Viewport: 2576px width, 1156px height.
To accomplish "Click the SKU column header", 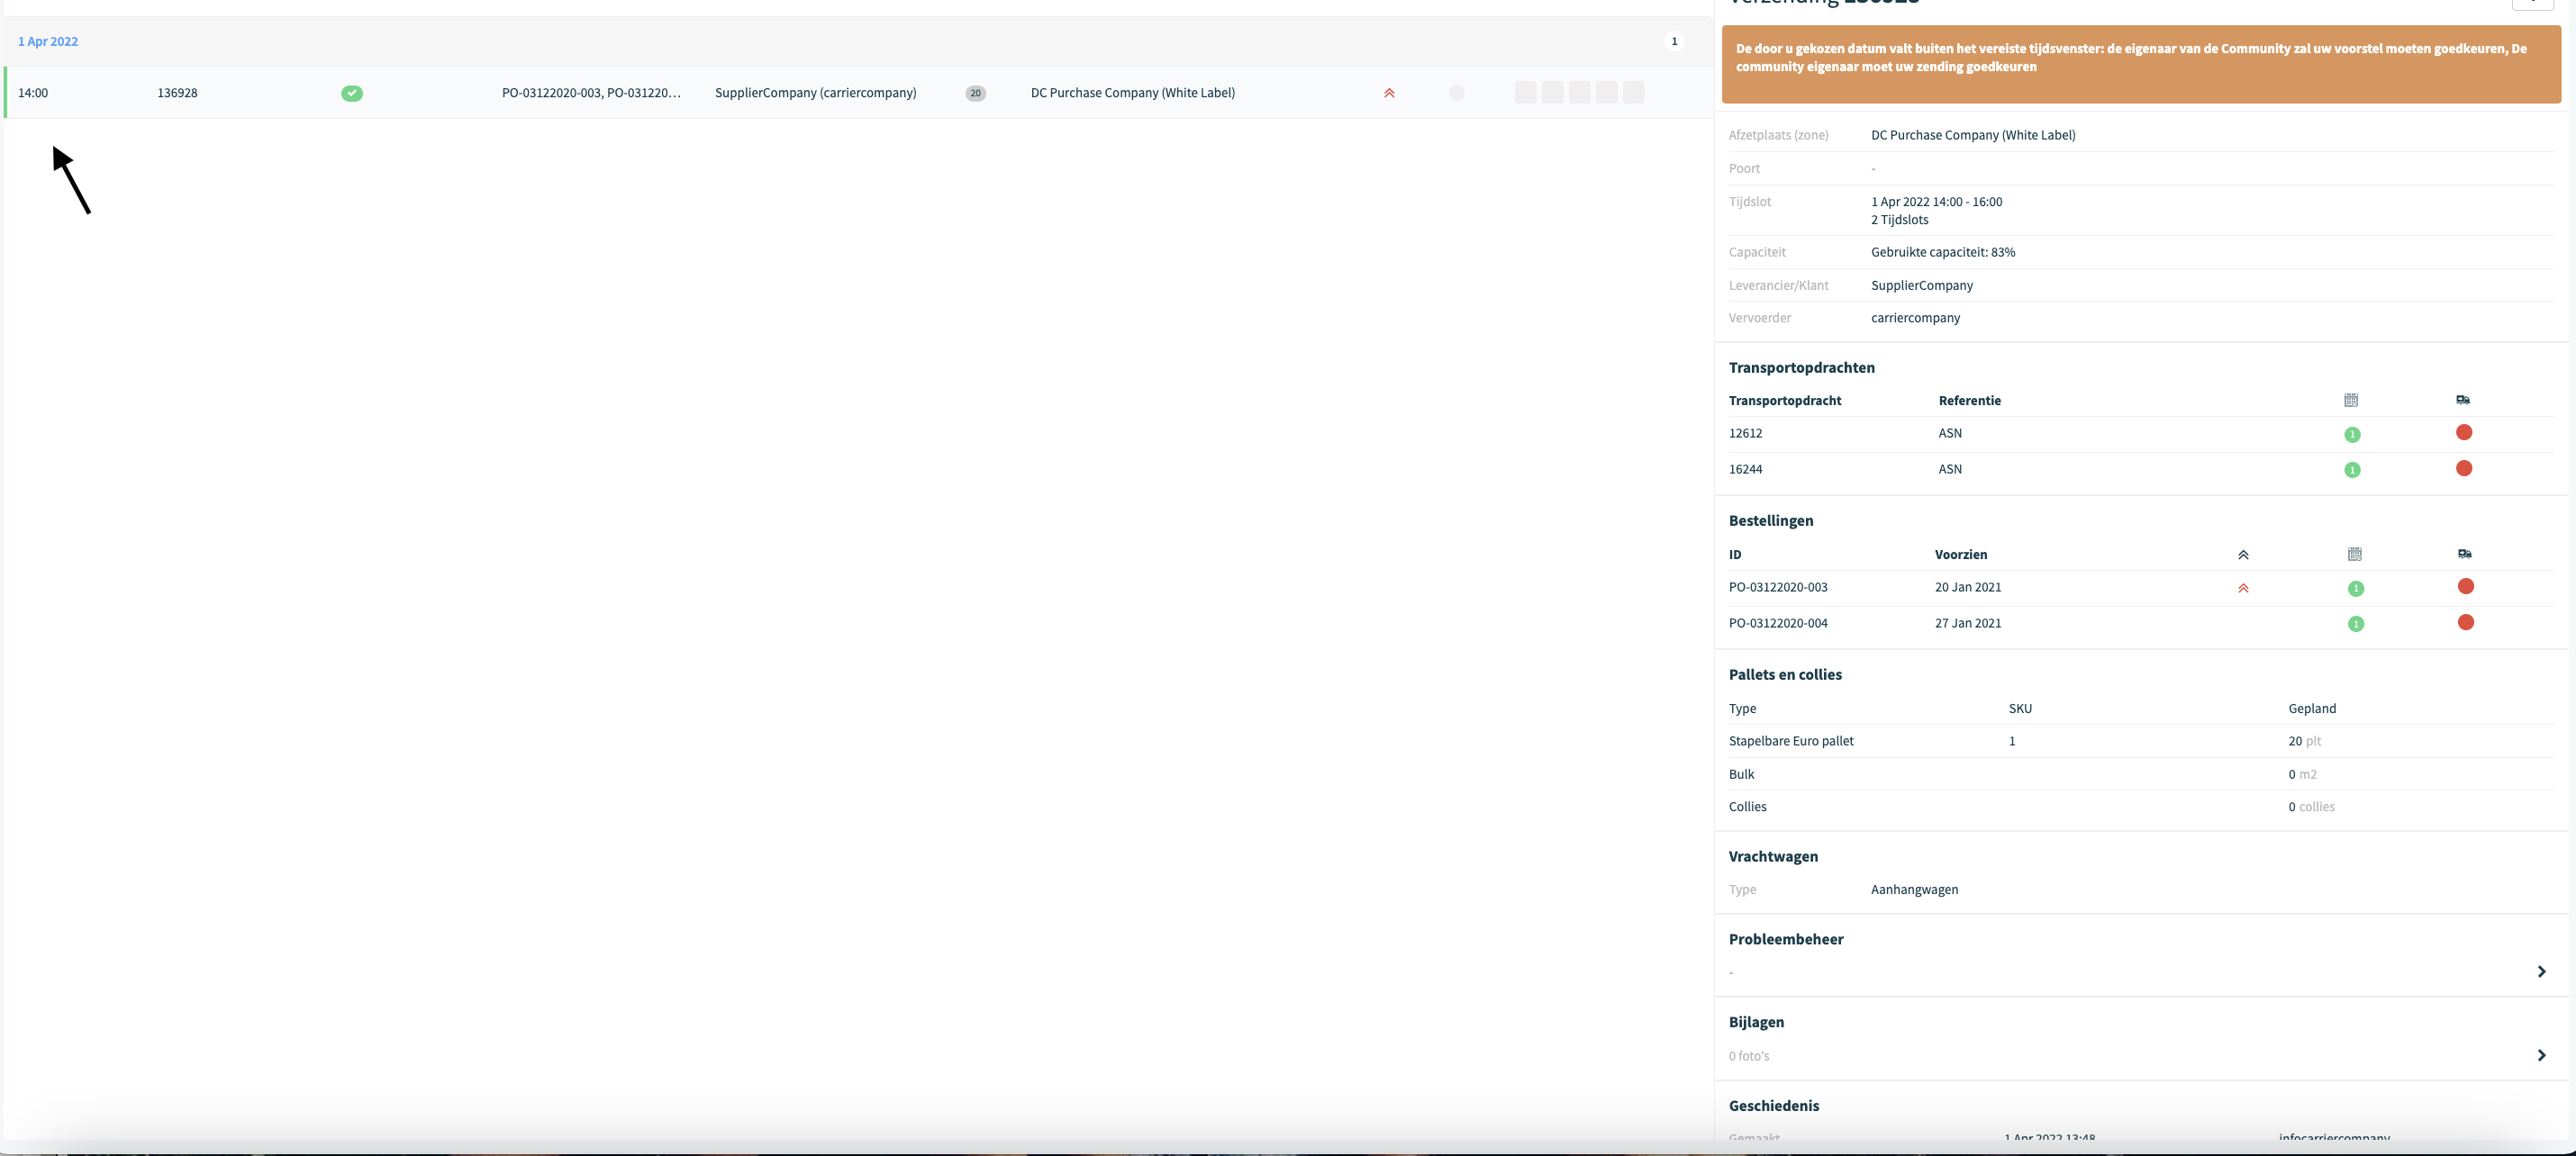I will tap(2020, 708).
